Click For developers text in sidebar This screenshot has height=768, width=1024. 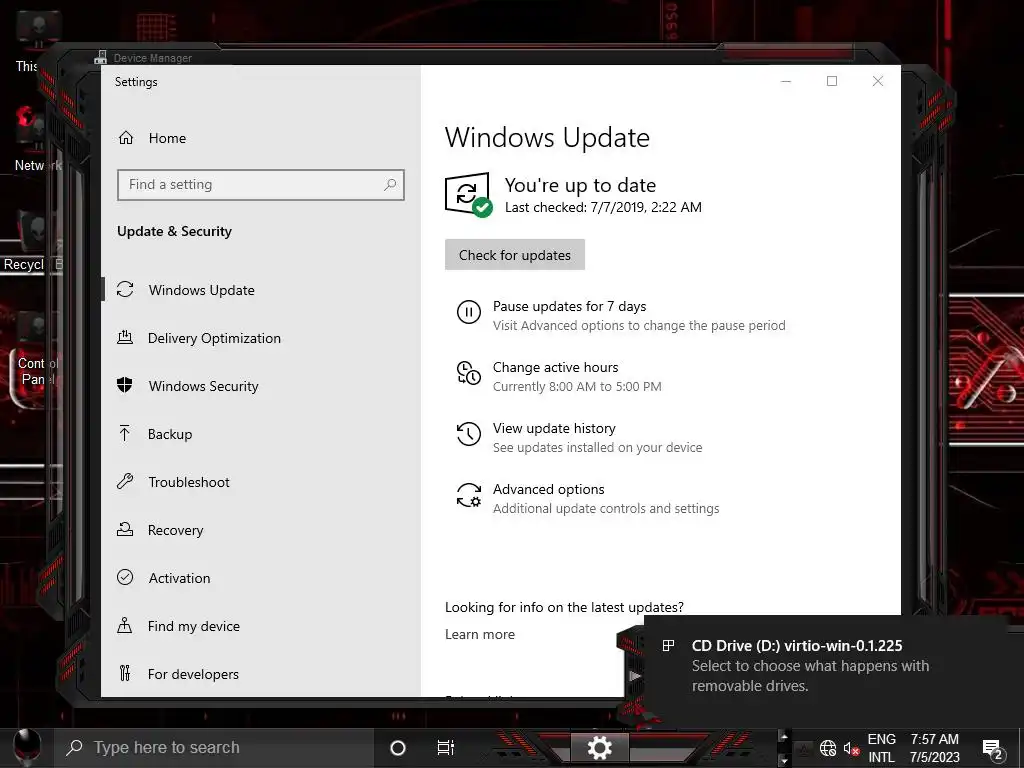click(x=193, y=674)
